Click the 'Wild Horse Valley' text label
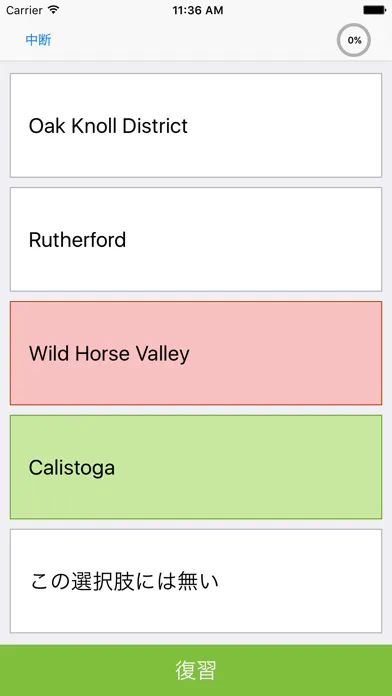392x696 pixels. click(109, 354)
